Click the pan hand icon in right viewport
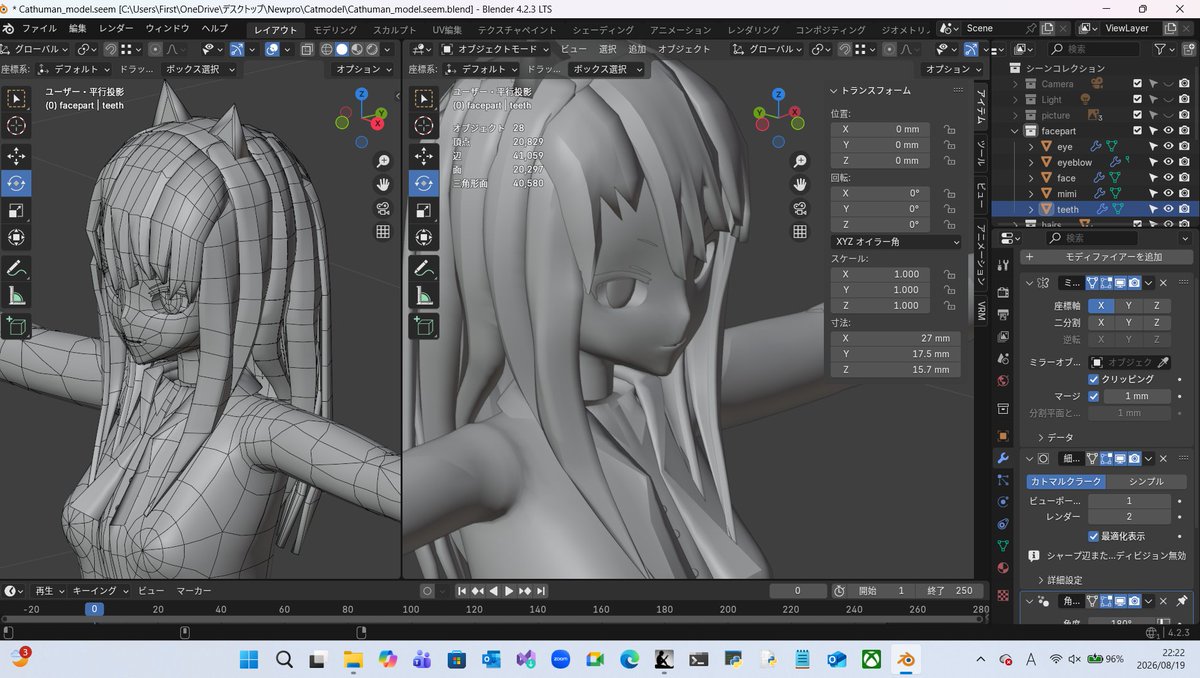The image size is (1200, 678). (800, 184)
